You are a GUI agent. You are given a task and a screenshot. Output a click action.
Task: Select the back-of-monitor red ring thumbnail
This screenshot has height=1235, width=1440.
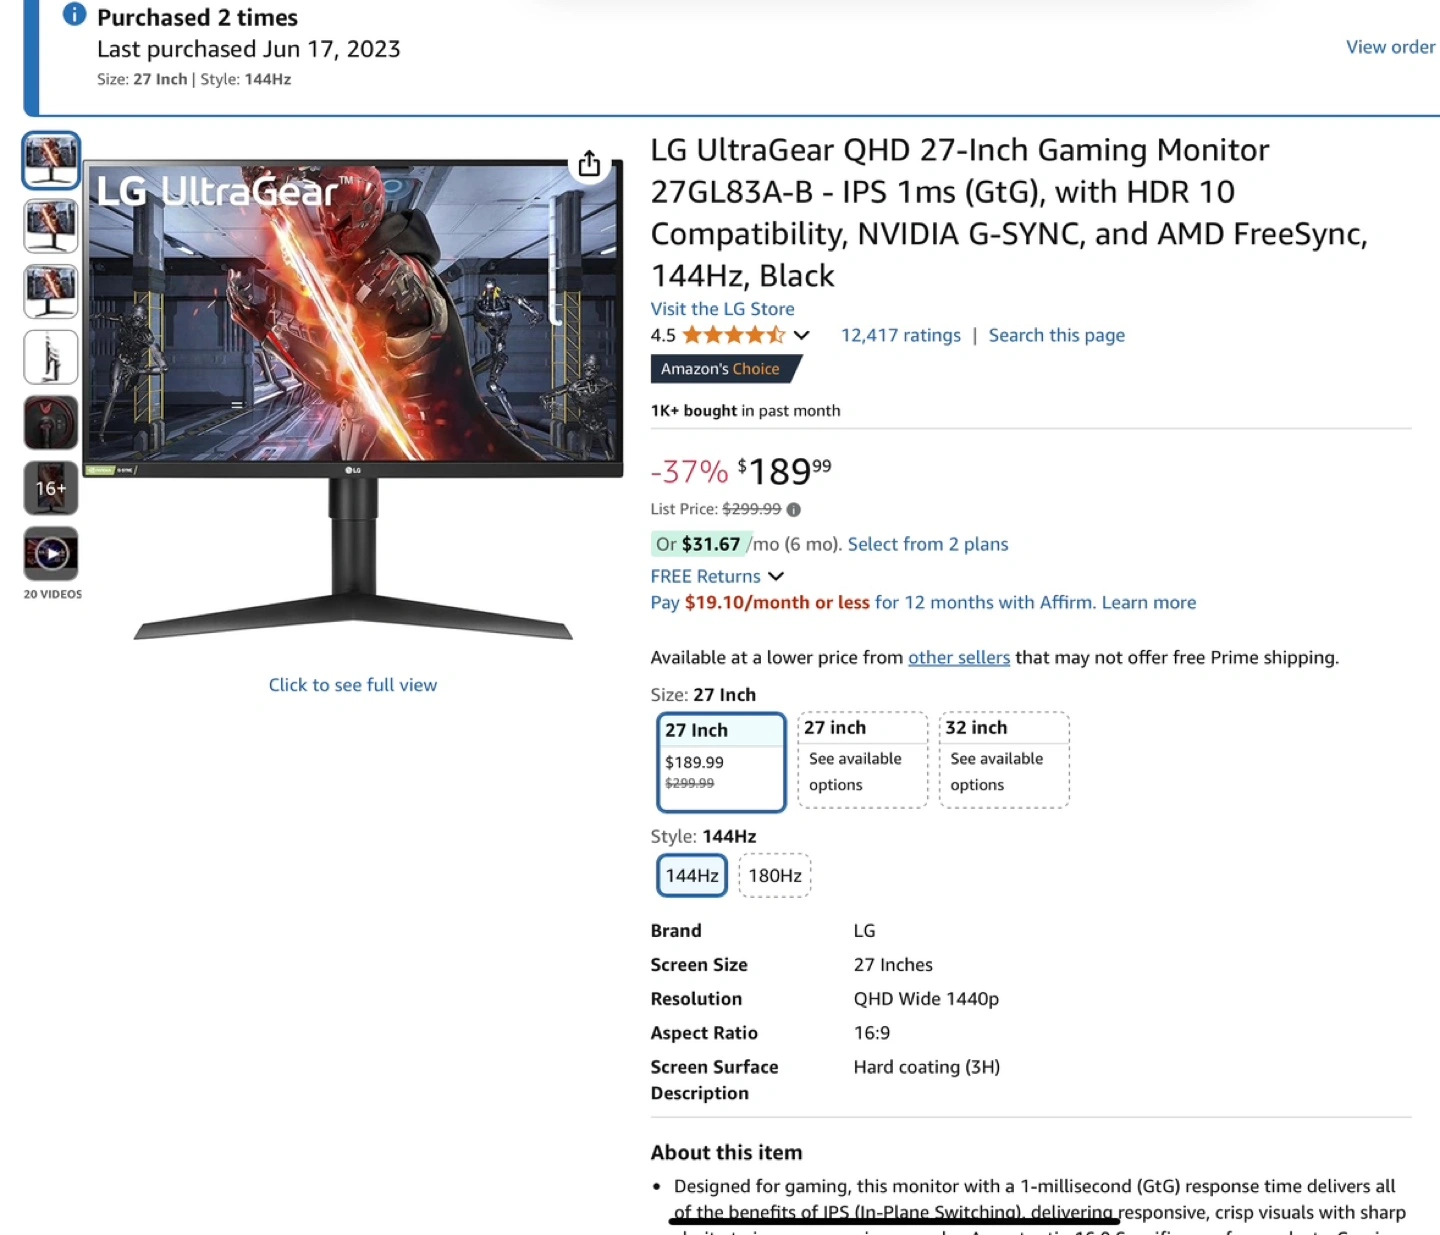click(x=51, y=422)
